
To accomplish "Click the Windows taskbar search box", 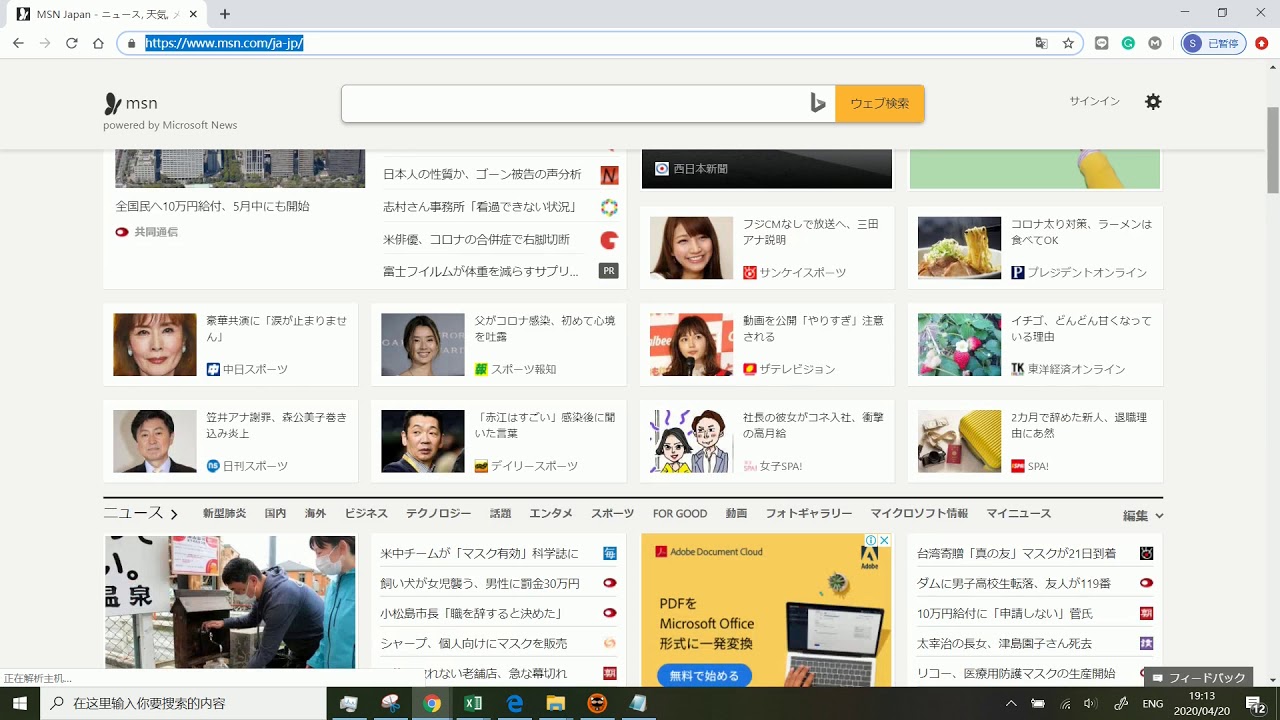I will [x=183, y=703].
